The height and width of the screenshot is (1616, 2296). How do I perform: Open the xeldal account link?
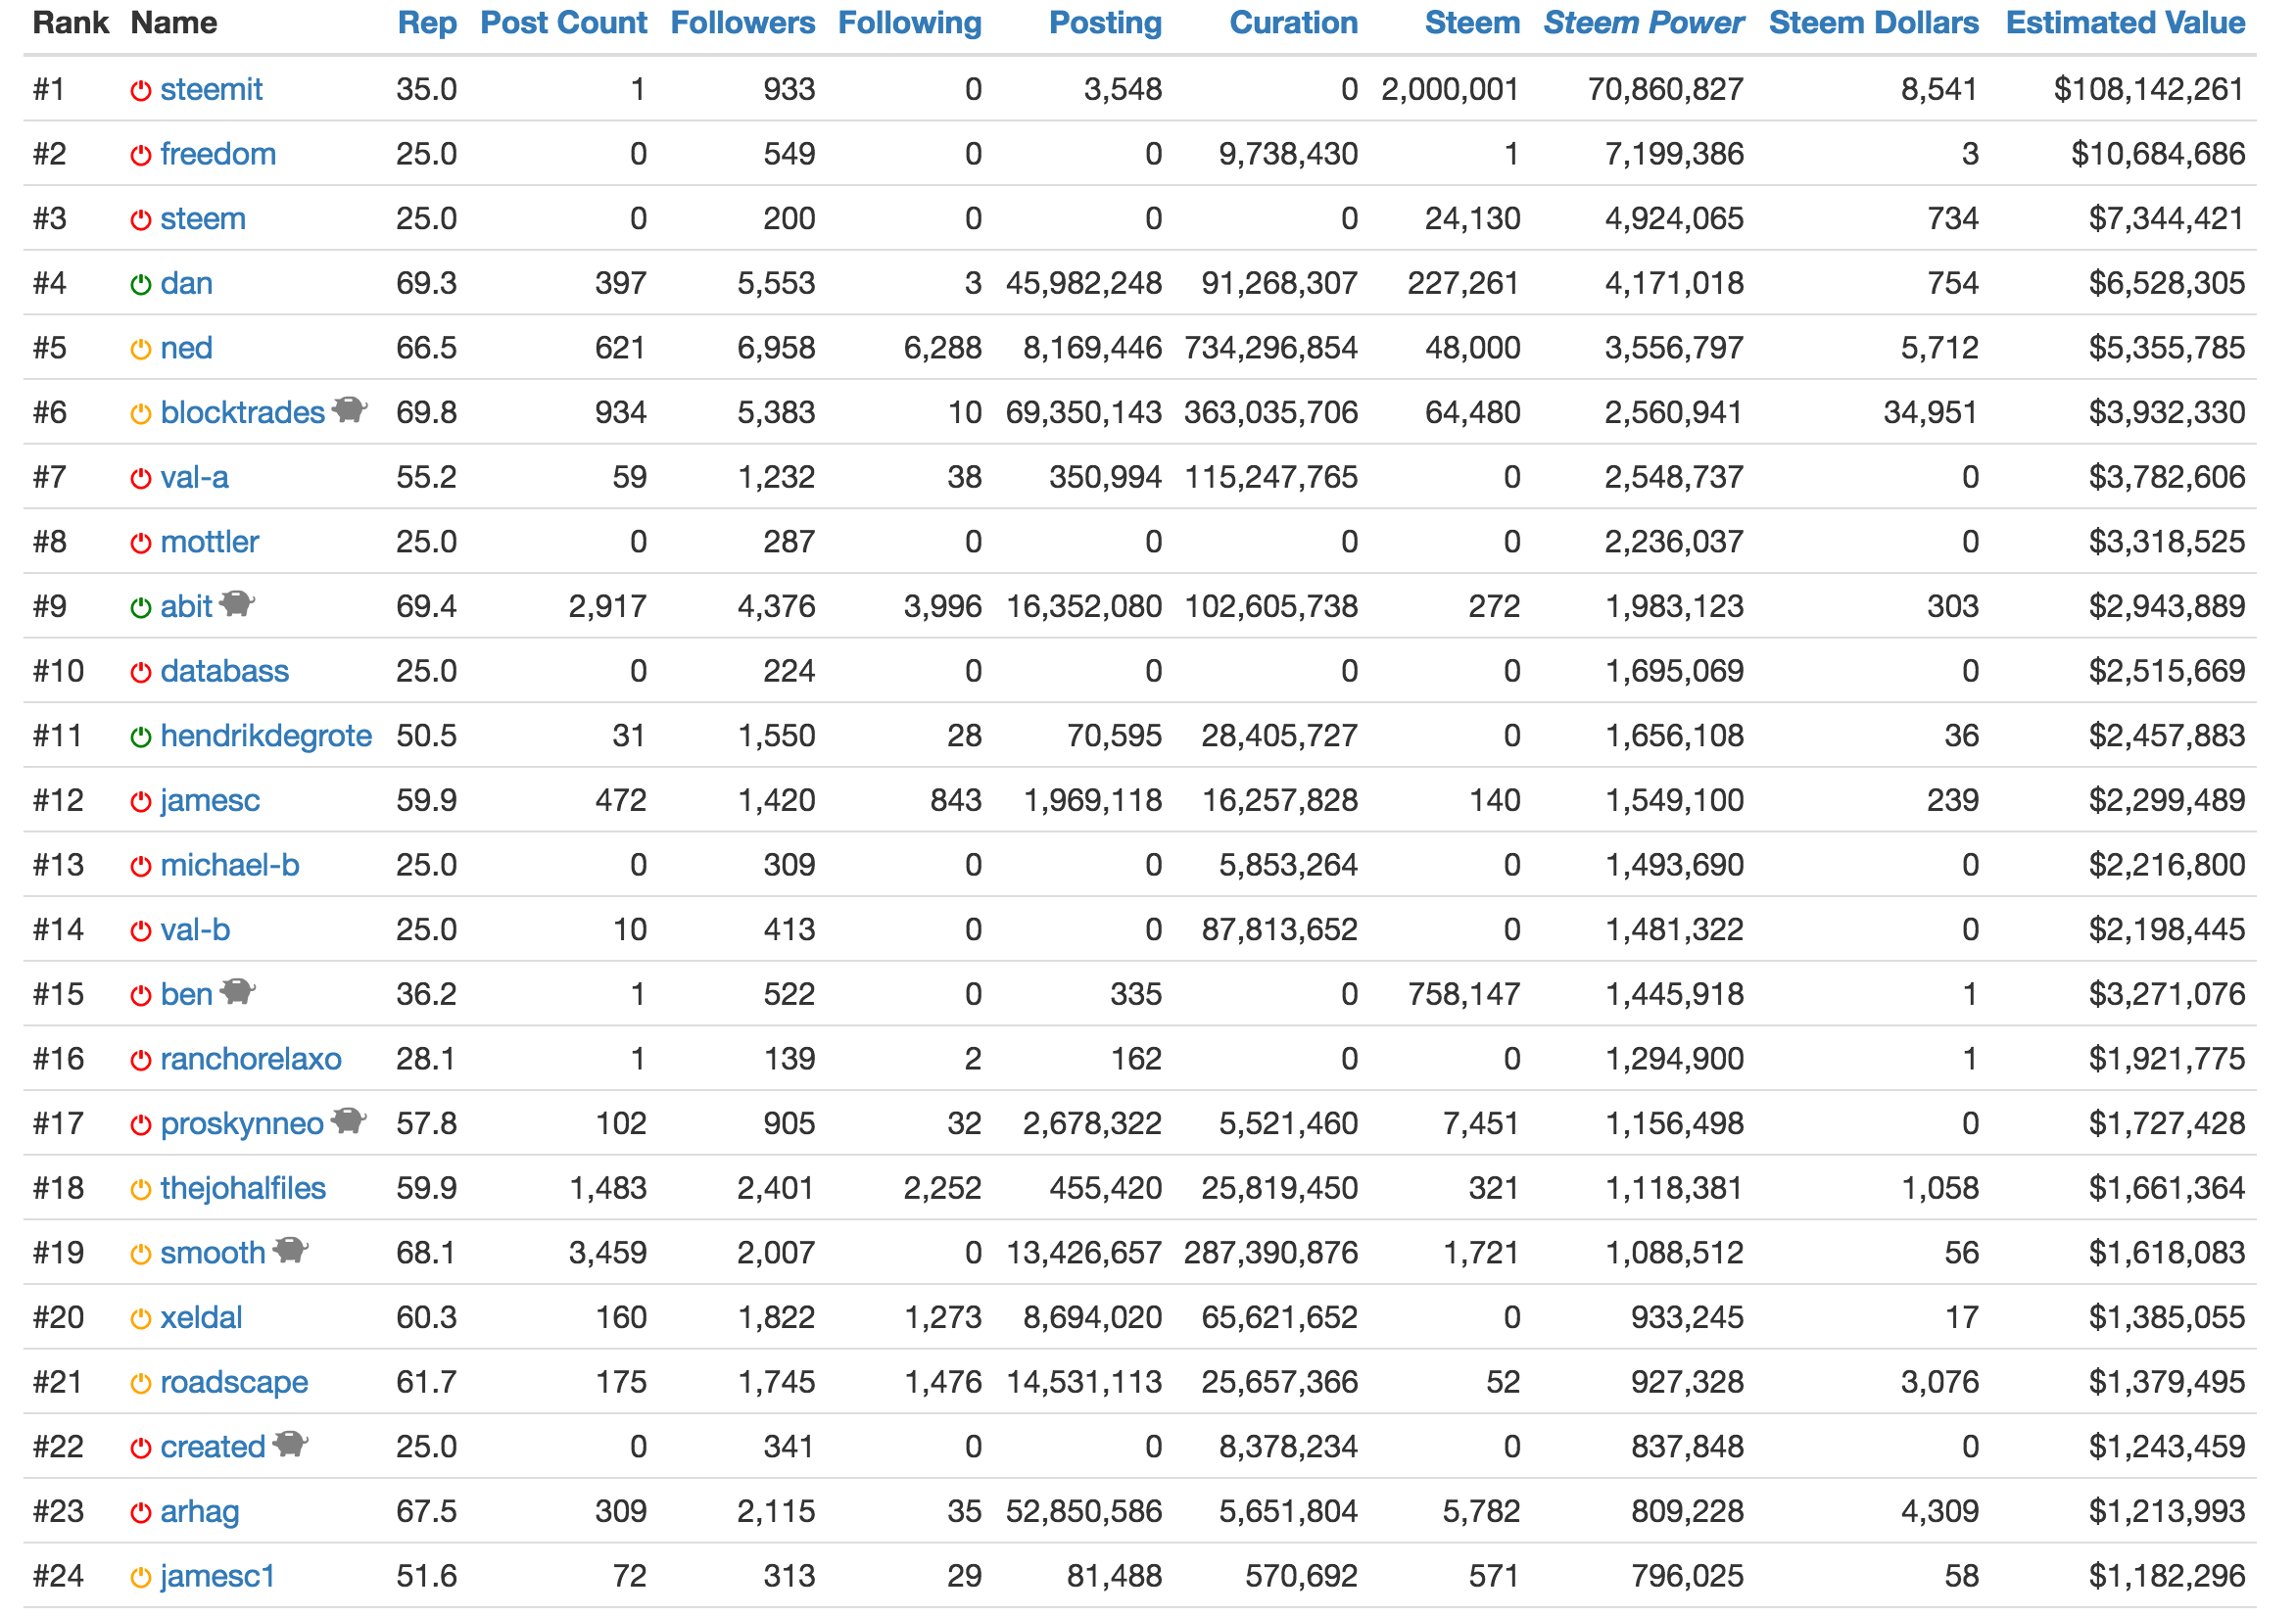click(201, 1318)
